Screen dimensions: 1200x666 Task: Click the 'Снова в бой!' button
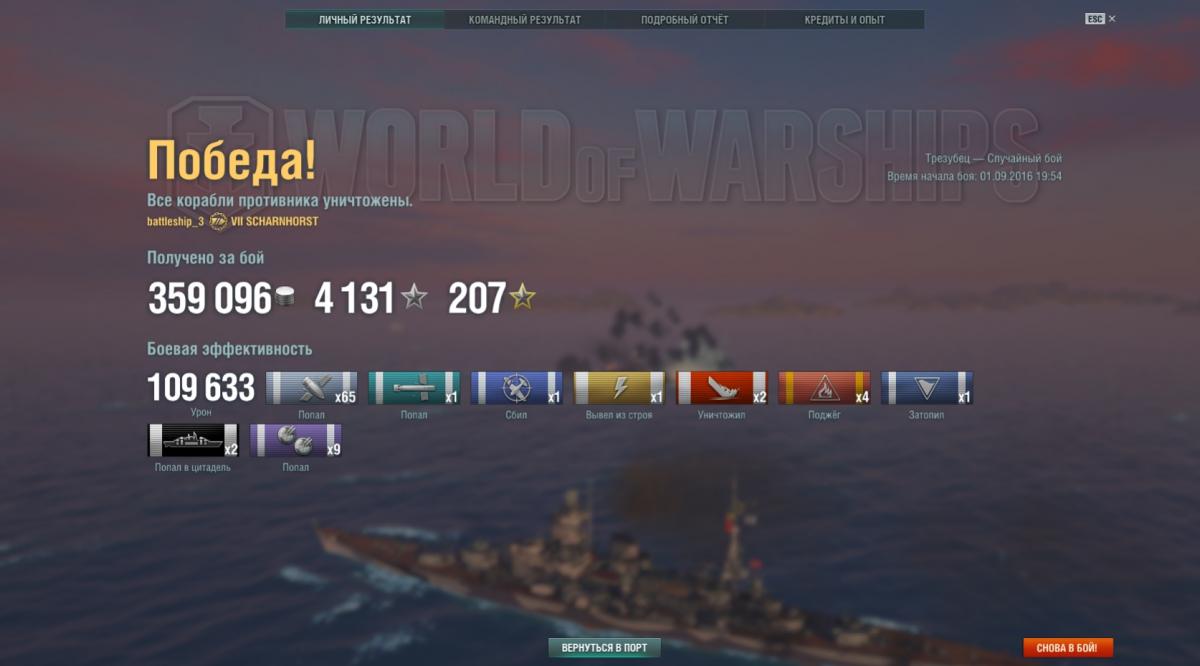pyautogui.click(x=1068, y=648)
